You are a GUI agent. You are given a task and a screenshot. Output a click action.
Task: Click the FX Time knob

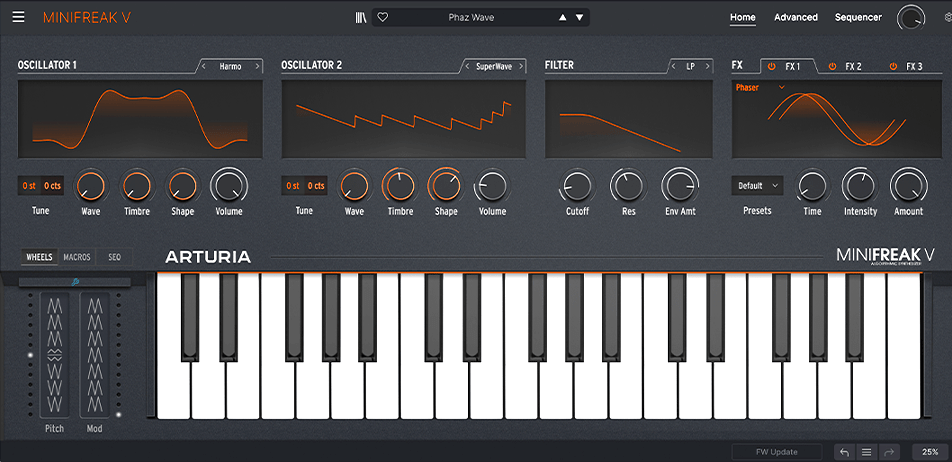click(x=812, y=186)
